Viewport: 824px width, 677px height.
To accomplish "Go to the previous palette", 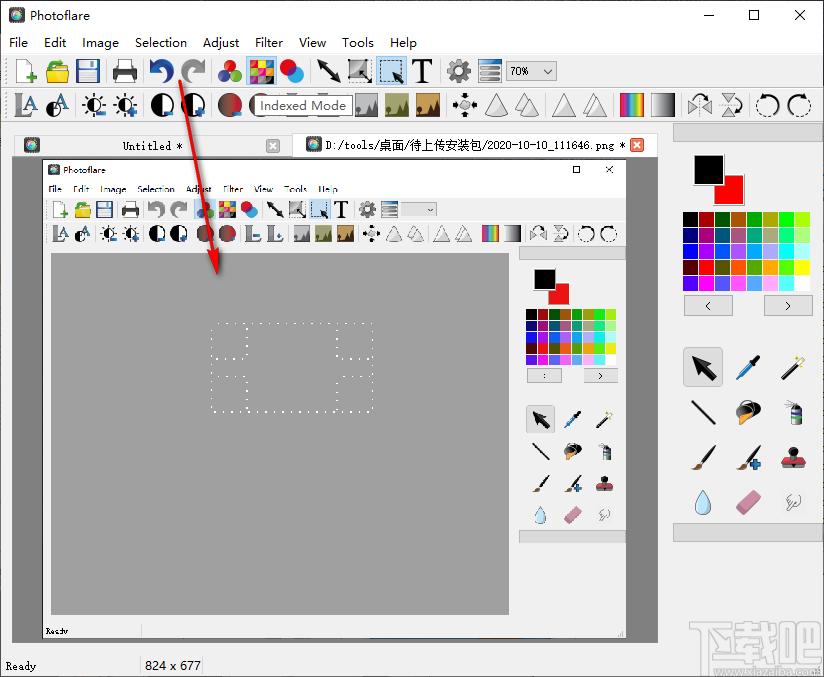I will pos(708,305).
